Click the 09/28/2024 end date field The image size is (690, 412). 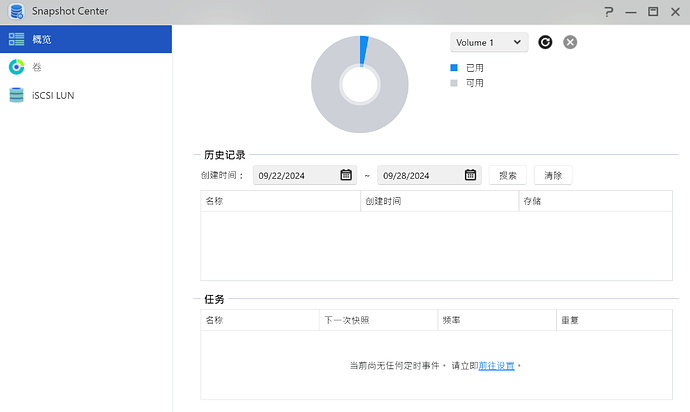[419, 175]
